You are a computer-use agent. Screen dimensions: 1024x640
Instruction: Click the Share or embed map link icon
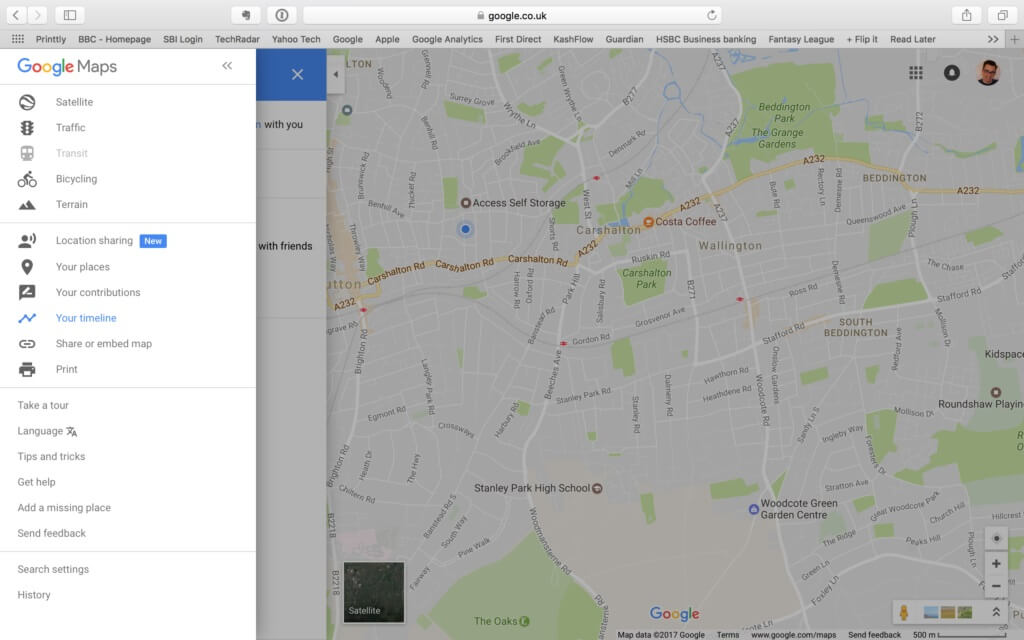tap(27, 344)
